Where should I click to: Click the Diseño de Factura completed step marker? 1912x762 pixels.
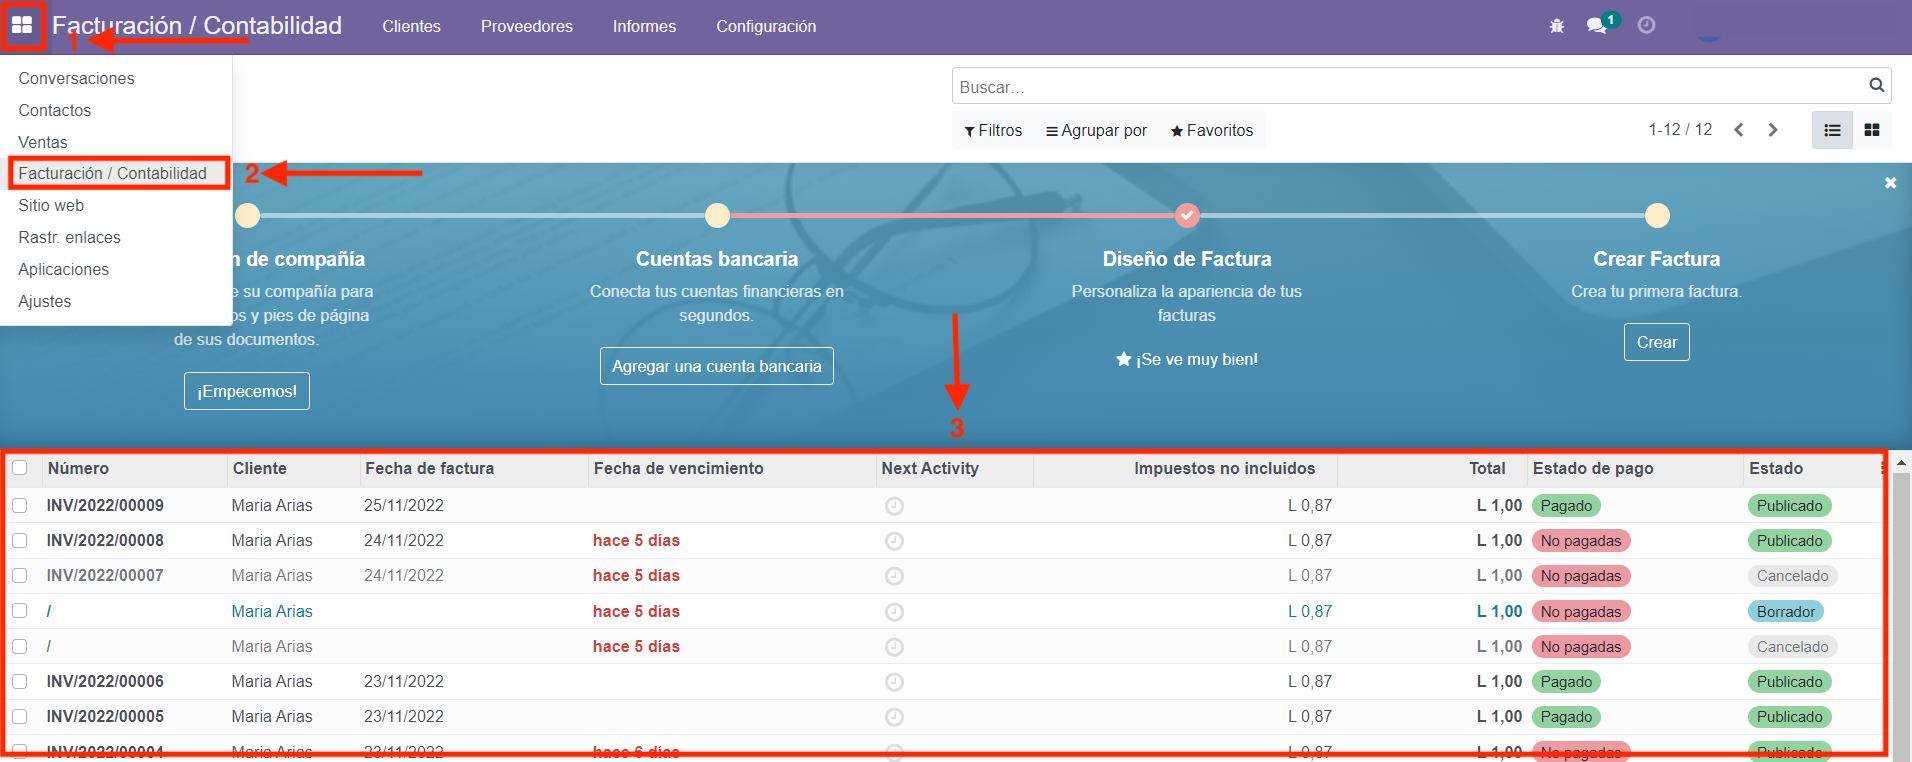pos(1187,215)
